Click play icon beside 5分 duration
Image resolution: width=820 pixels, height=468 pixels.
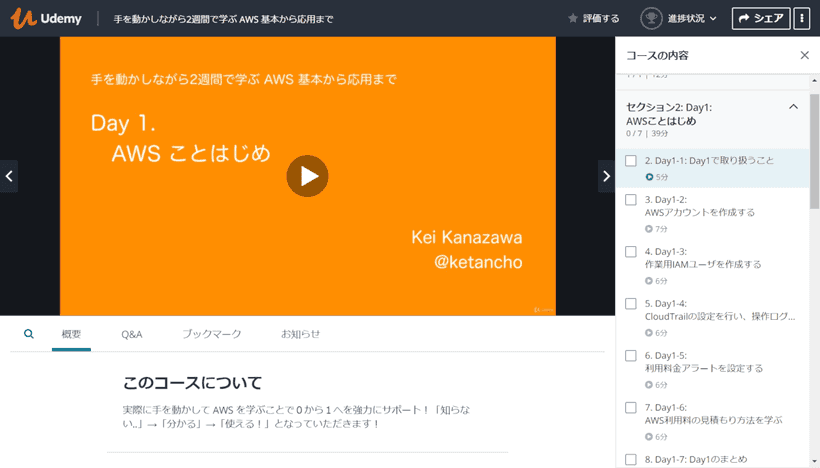[x=649, y=177]
